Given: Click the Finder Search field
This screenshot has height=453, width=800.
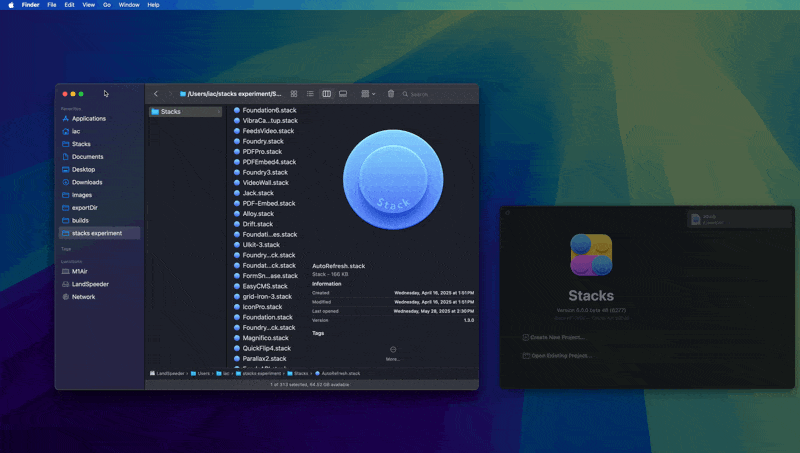Looking at the screenshot, I should point(437,94).
